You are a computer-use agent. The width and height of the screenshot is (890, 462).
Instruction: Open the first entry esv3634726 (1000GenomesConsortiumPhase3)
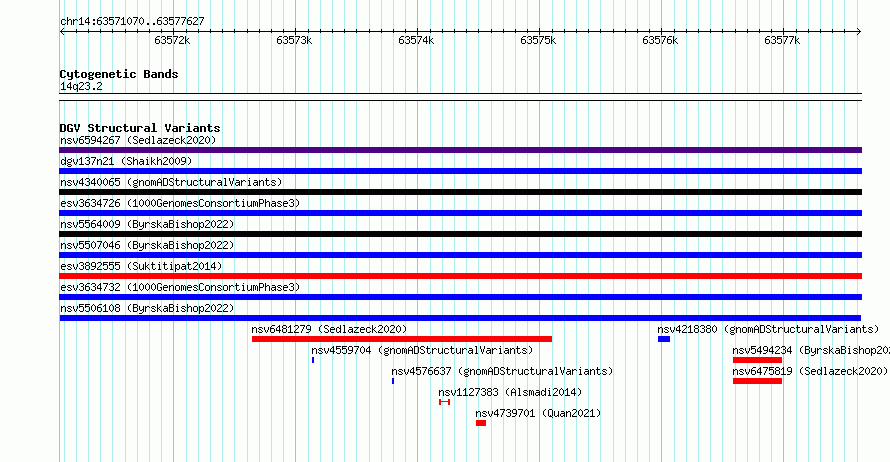(x=180, y=203)
